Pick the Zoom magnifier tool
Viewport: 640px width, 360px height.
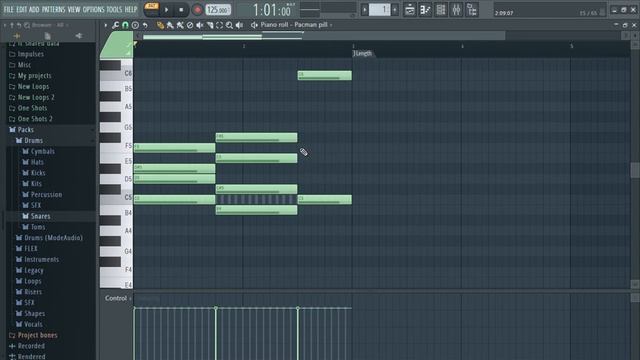click(x=229, y=25)
